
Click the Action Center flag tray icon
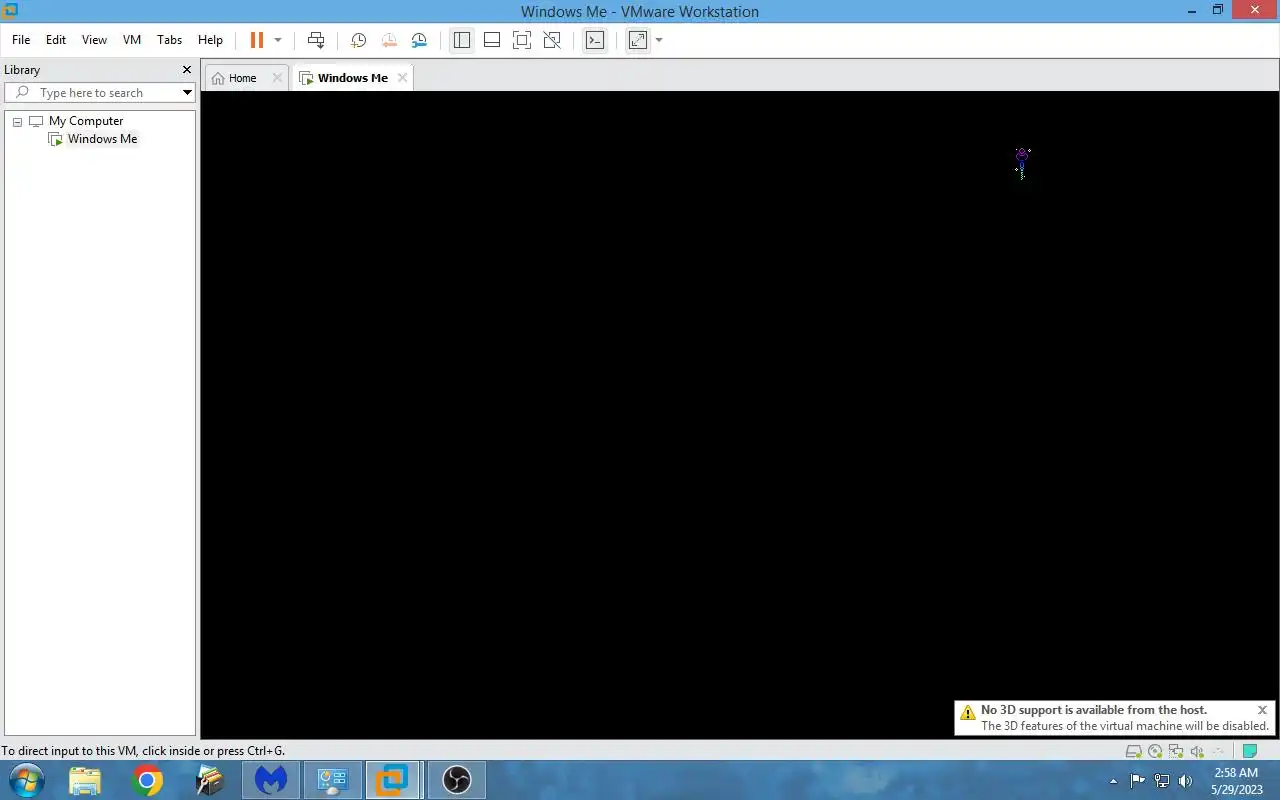point(1138,781)
